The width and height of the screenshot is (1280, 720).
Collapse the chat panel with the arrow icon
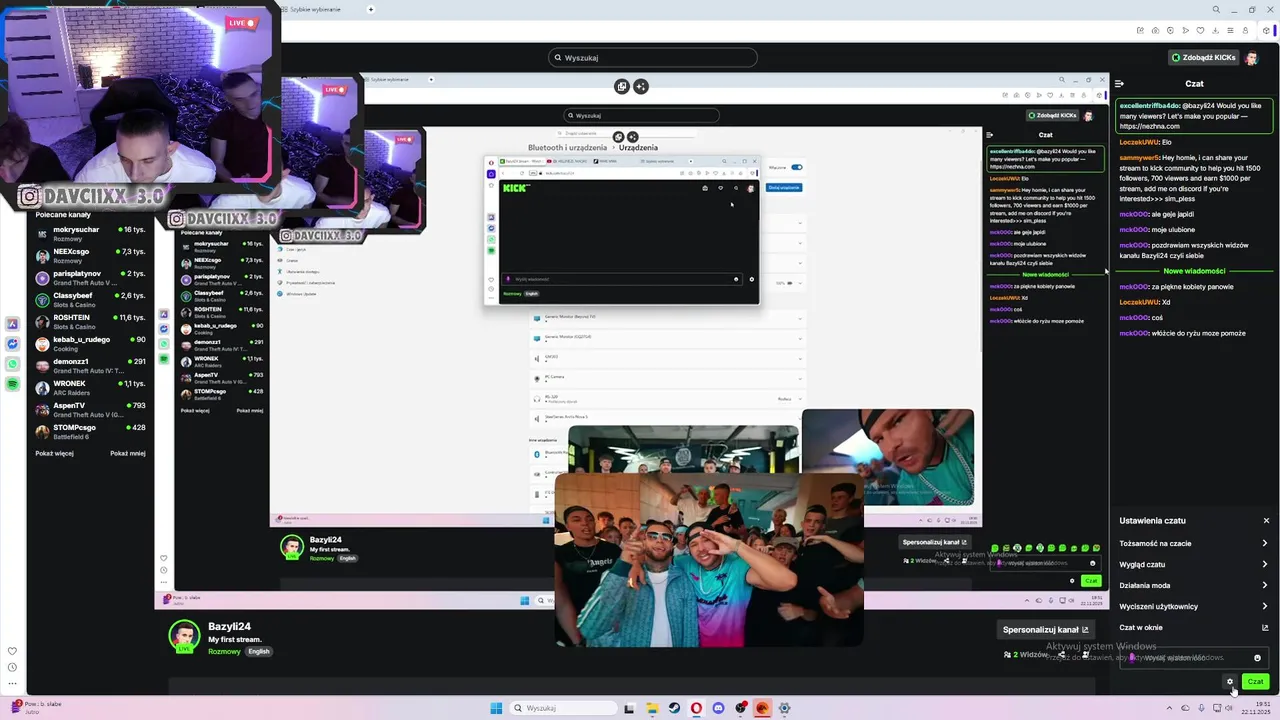pyautogui.click(x=1120, y=84)
